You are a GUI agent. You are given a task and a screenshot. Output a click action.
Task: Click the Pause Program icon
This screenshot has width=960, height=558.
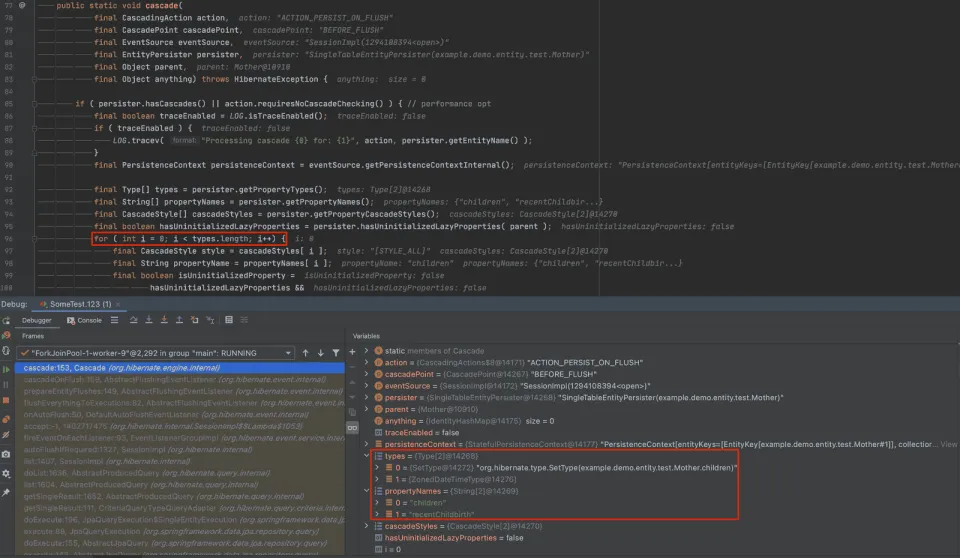(6, 385)
